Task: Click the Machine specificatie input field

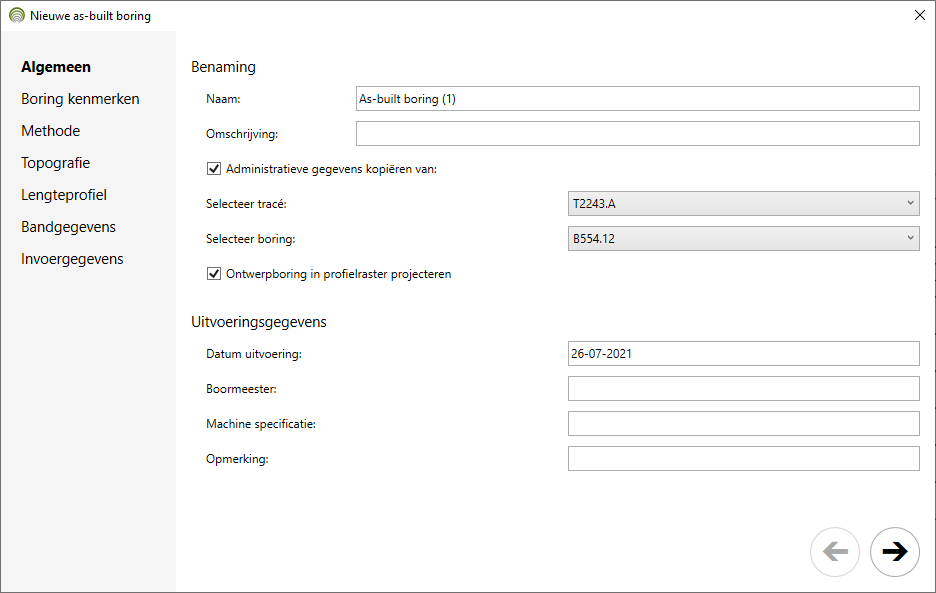Action: (743, 423)
